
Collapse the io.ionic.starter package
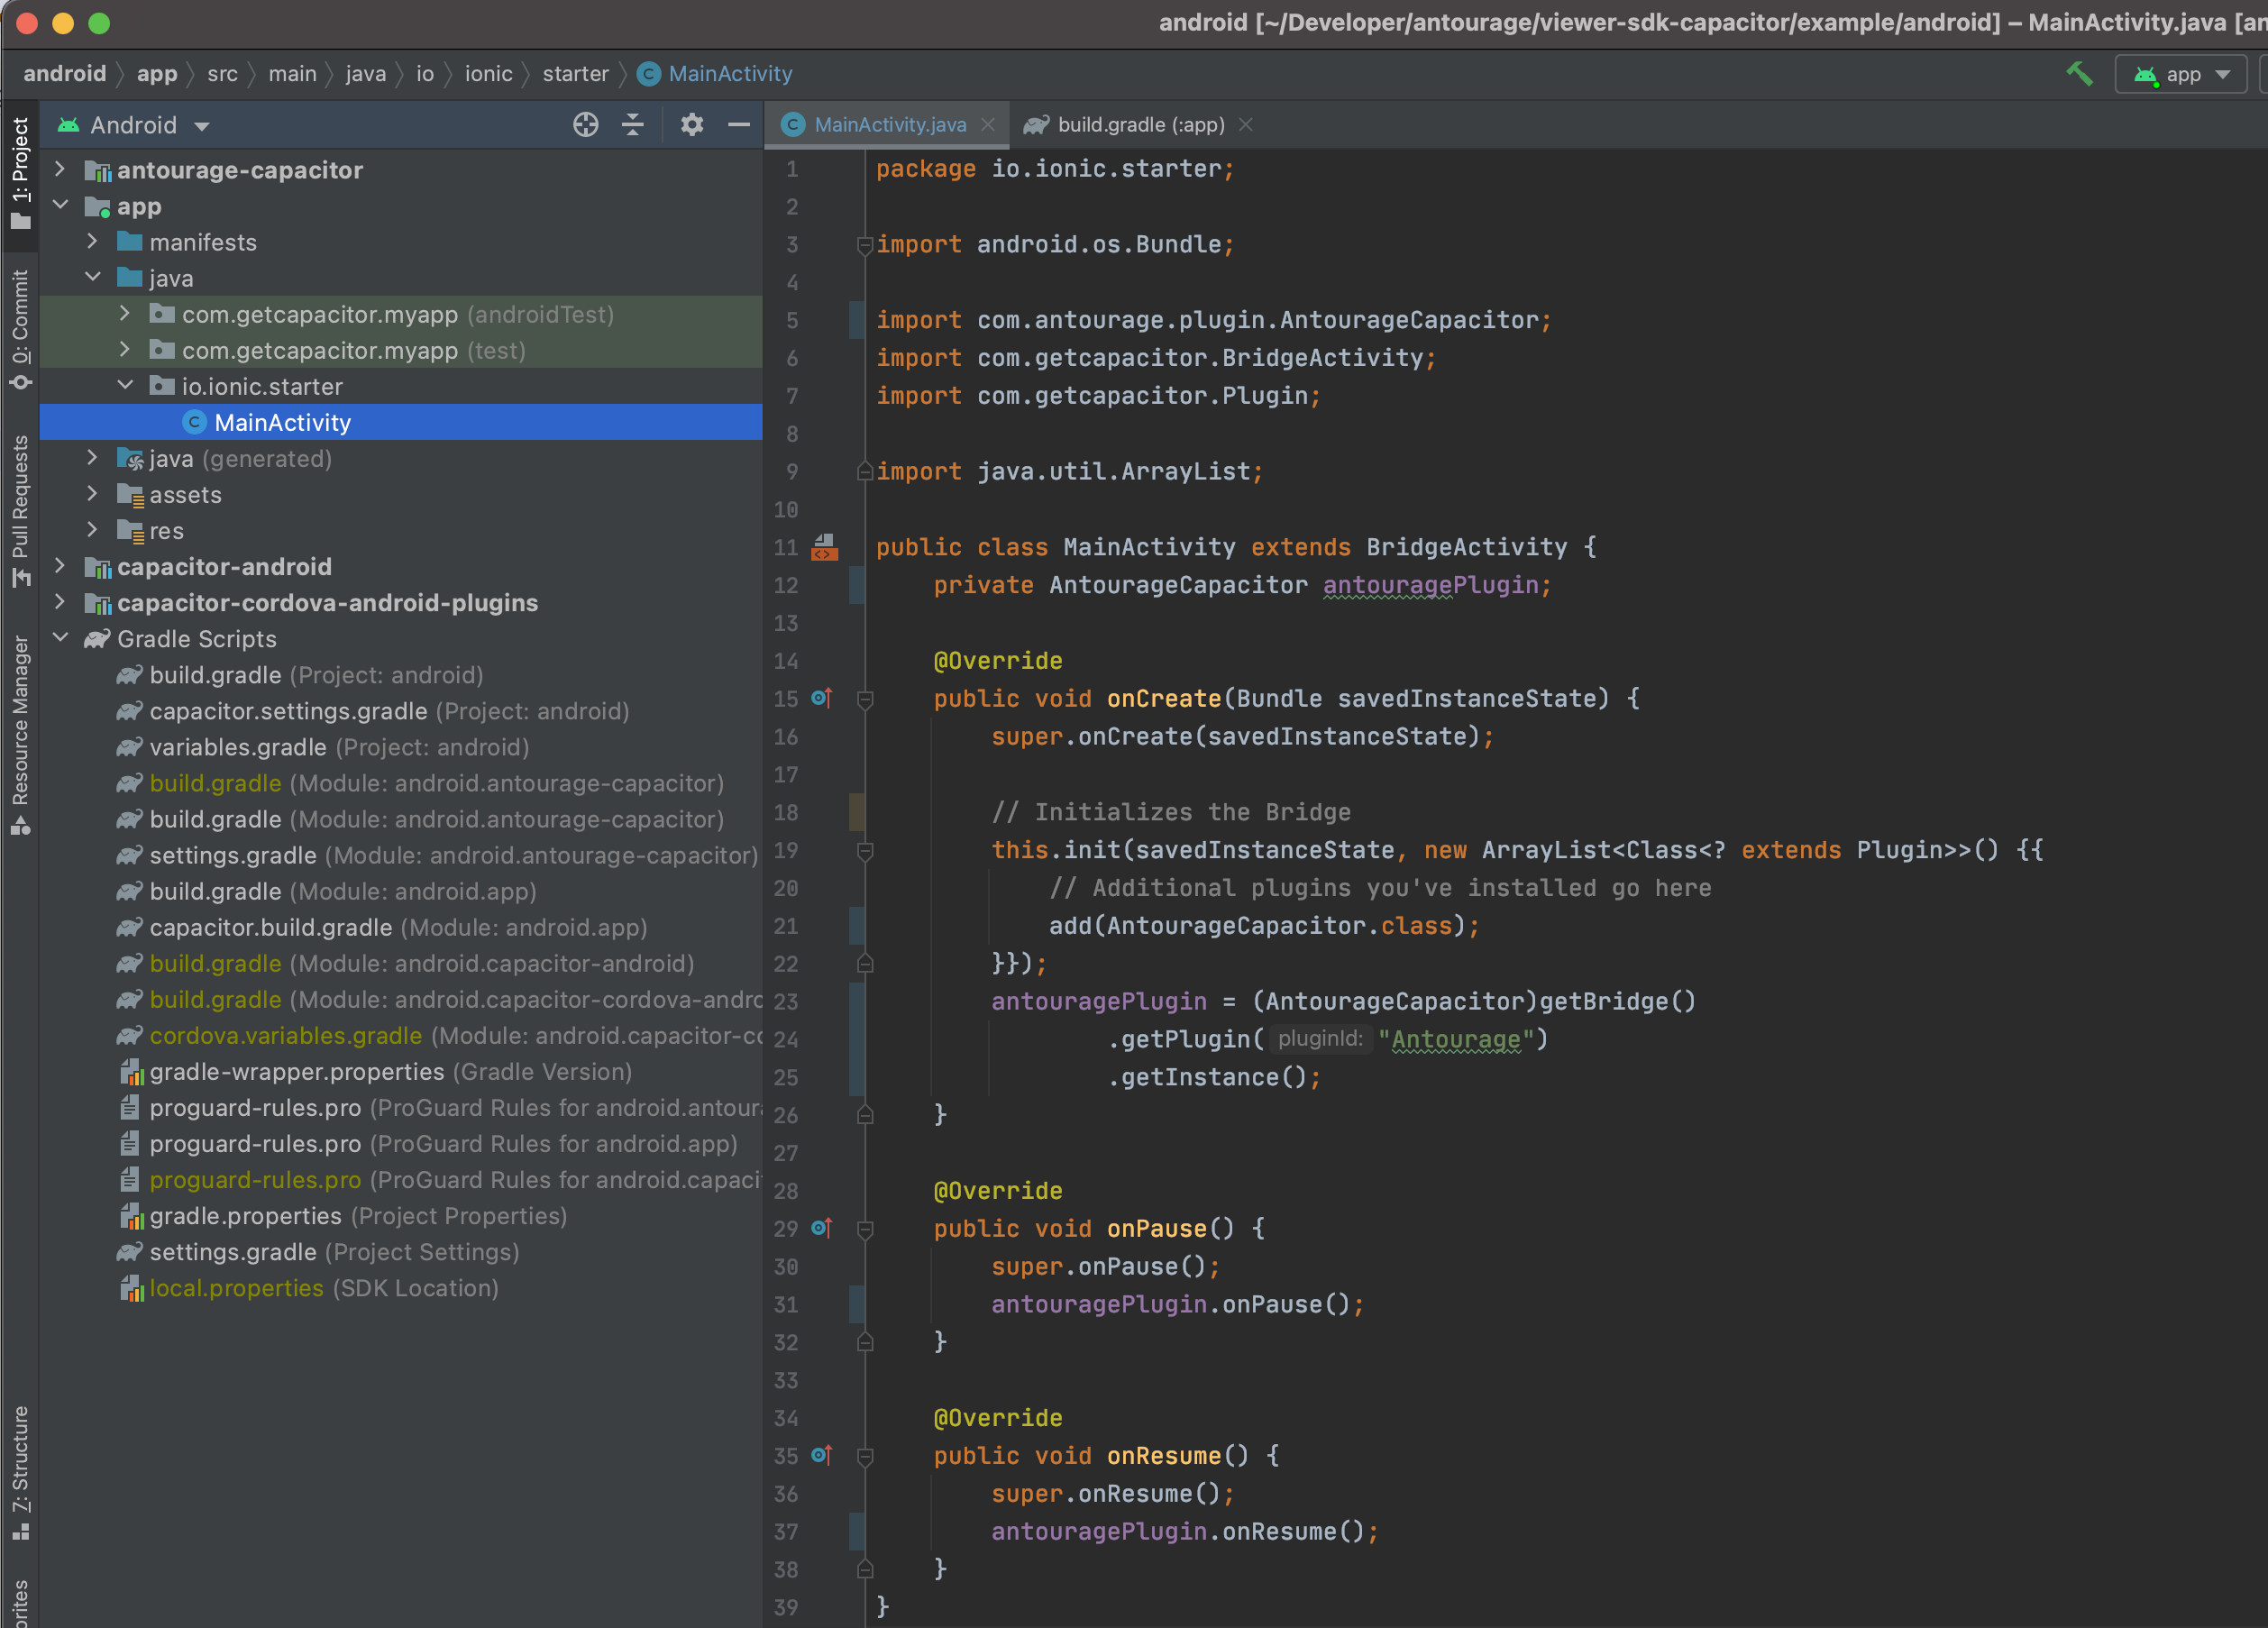point(124,385)
